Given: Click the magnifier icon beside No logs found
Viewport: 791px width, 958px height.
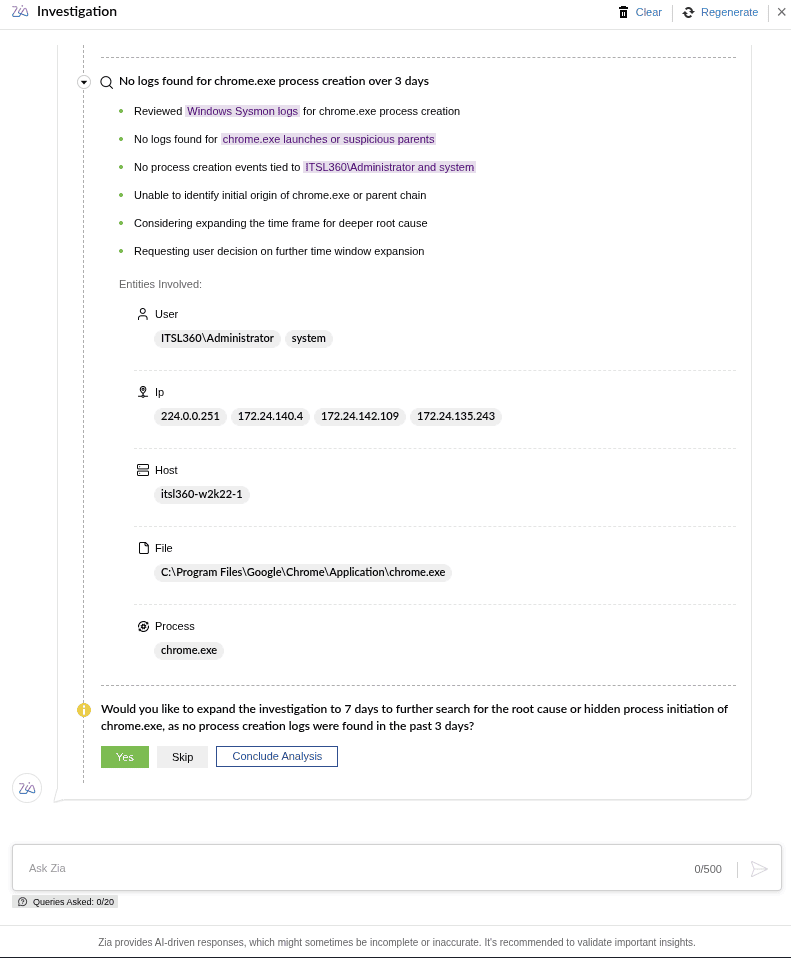Looking at the screenshot, I should tap(106, 82).
